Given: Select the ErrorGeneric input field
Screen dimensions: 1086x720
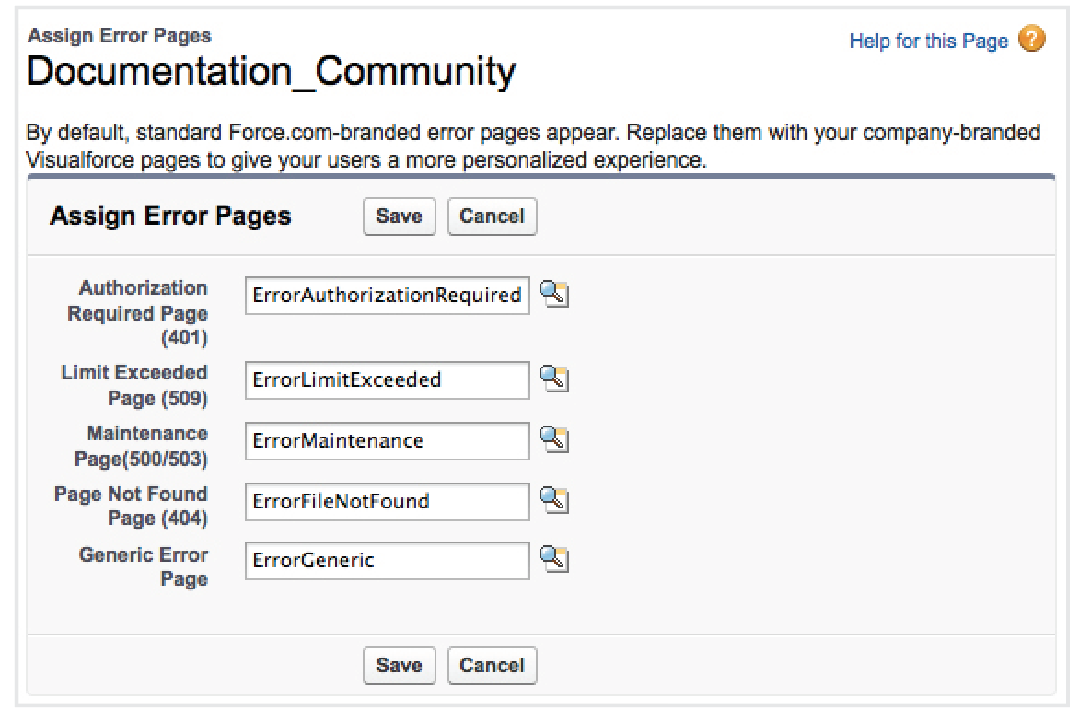Looking at the screenshot, I should 387,560.
